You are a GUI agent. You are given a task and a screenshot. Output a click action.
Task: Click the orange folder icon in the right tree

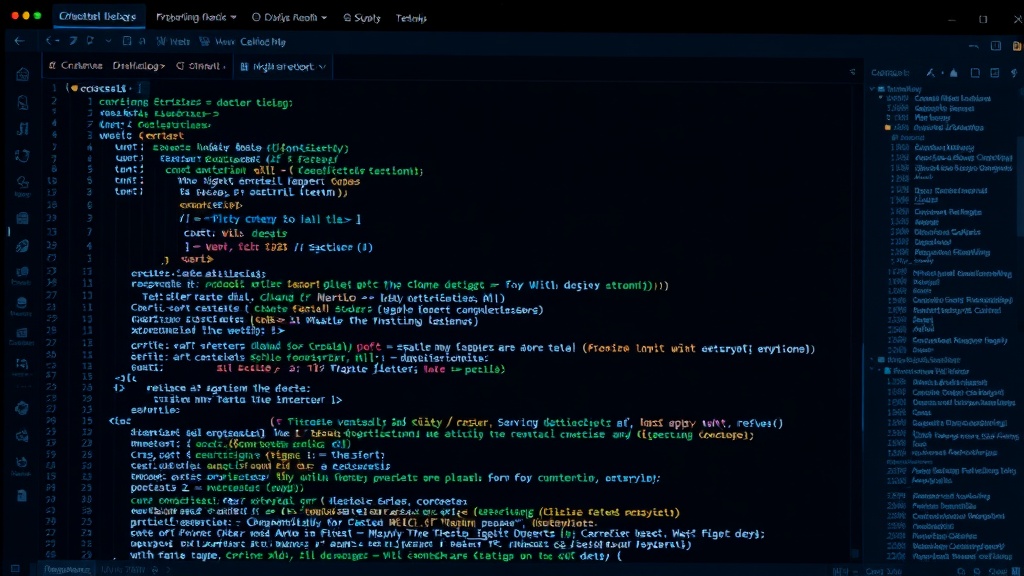click(x=888, y=127)
